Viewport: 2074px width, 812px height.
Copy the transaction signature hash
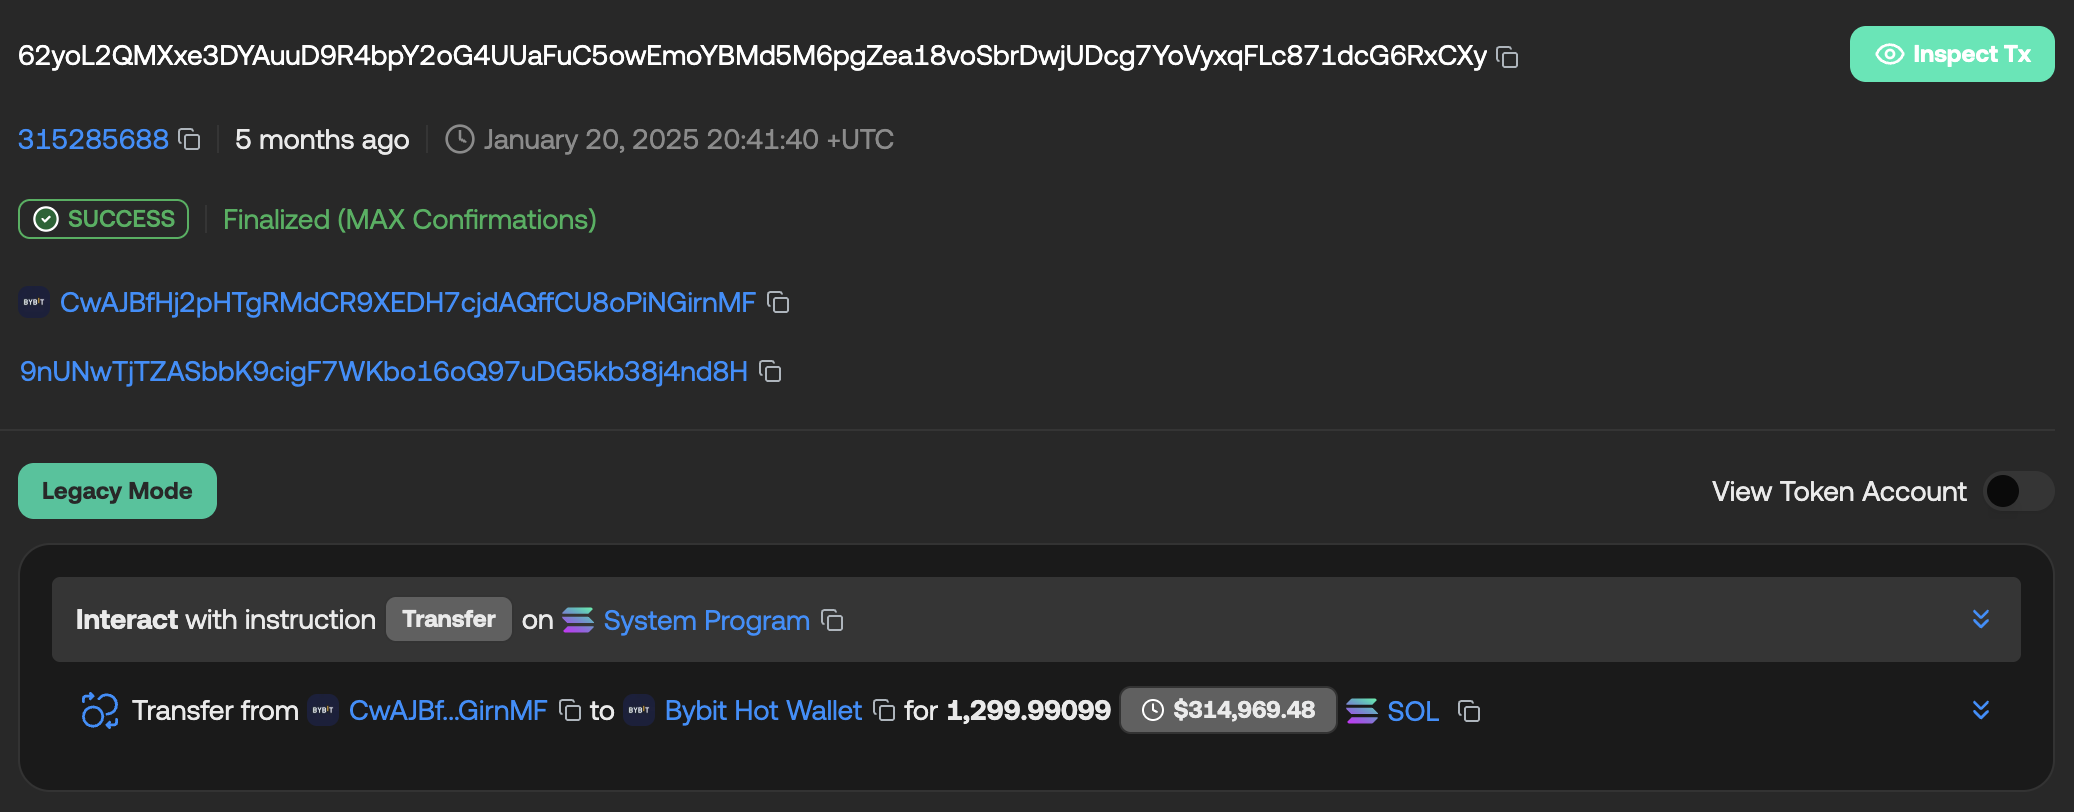(x=1507, y=58)
